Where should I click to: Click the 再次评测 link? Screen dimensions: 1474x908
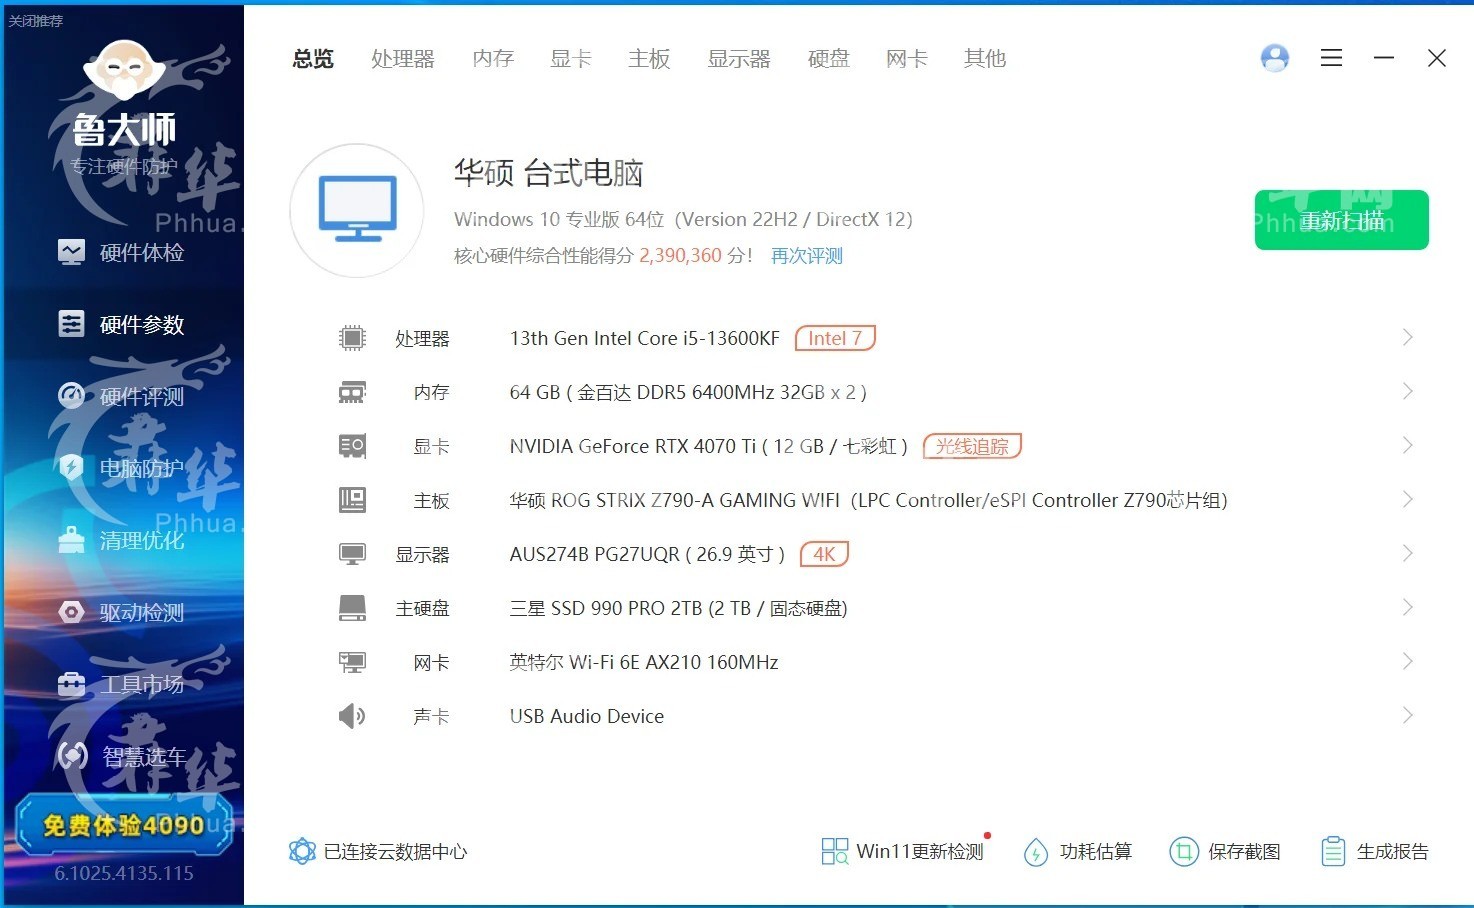(x=807, y=256)
